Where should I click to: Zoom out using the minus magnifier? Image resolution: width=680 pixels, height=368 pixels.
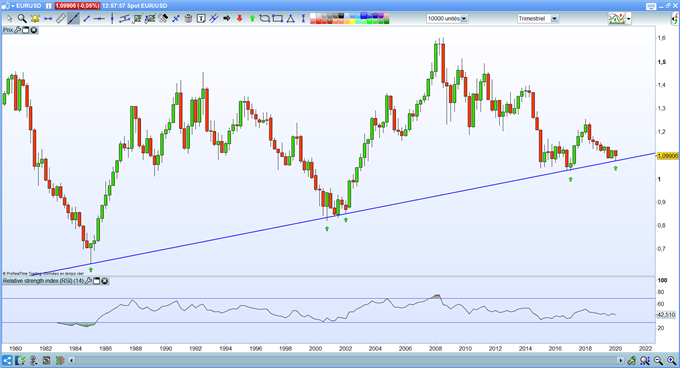(659, 361)
